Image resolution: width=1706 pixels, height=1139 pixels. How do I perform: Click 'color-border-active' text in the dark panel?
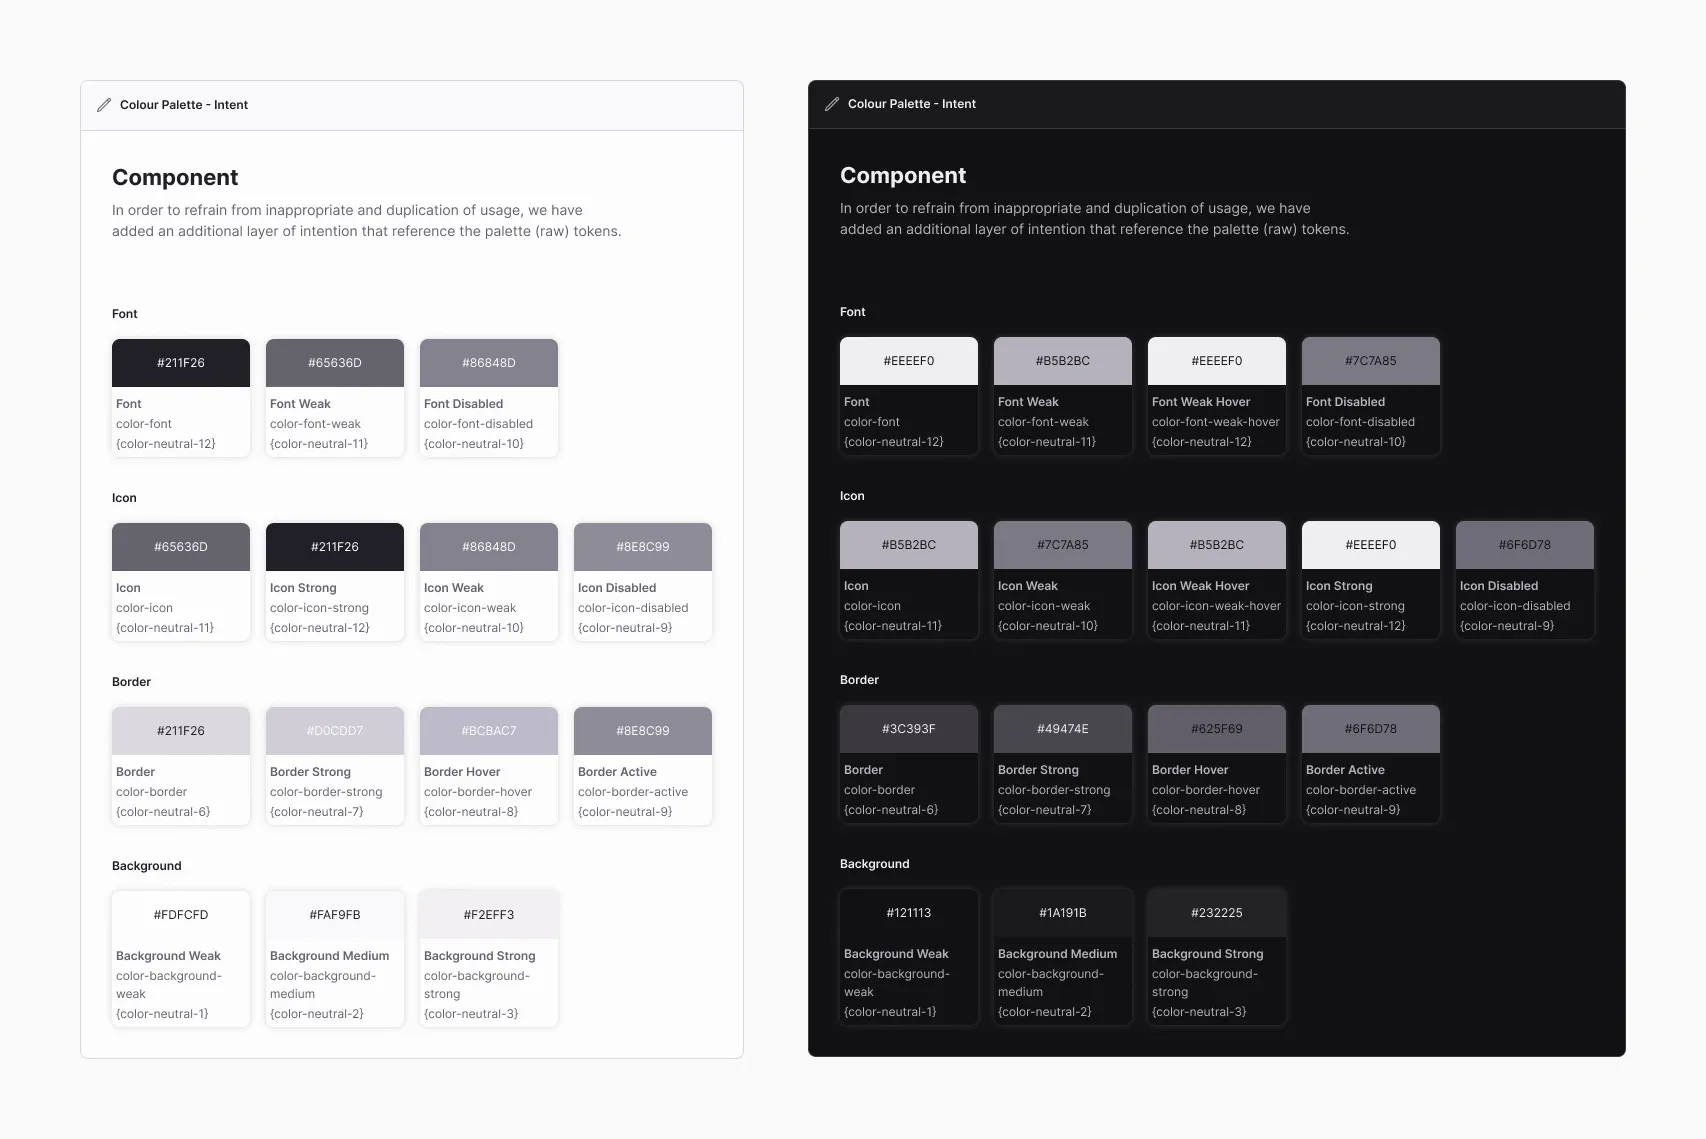tap(1361, 790)
